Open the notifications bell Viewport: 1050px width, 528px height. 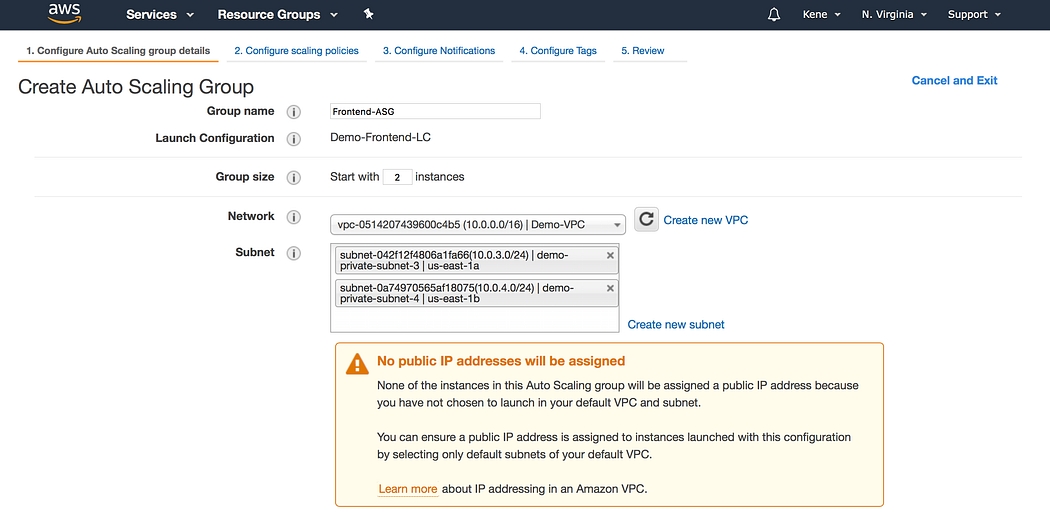773,15
